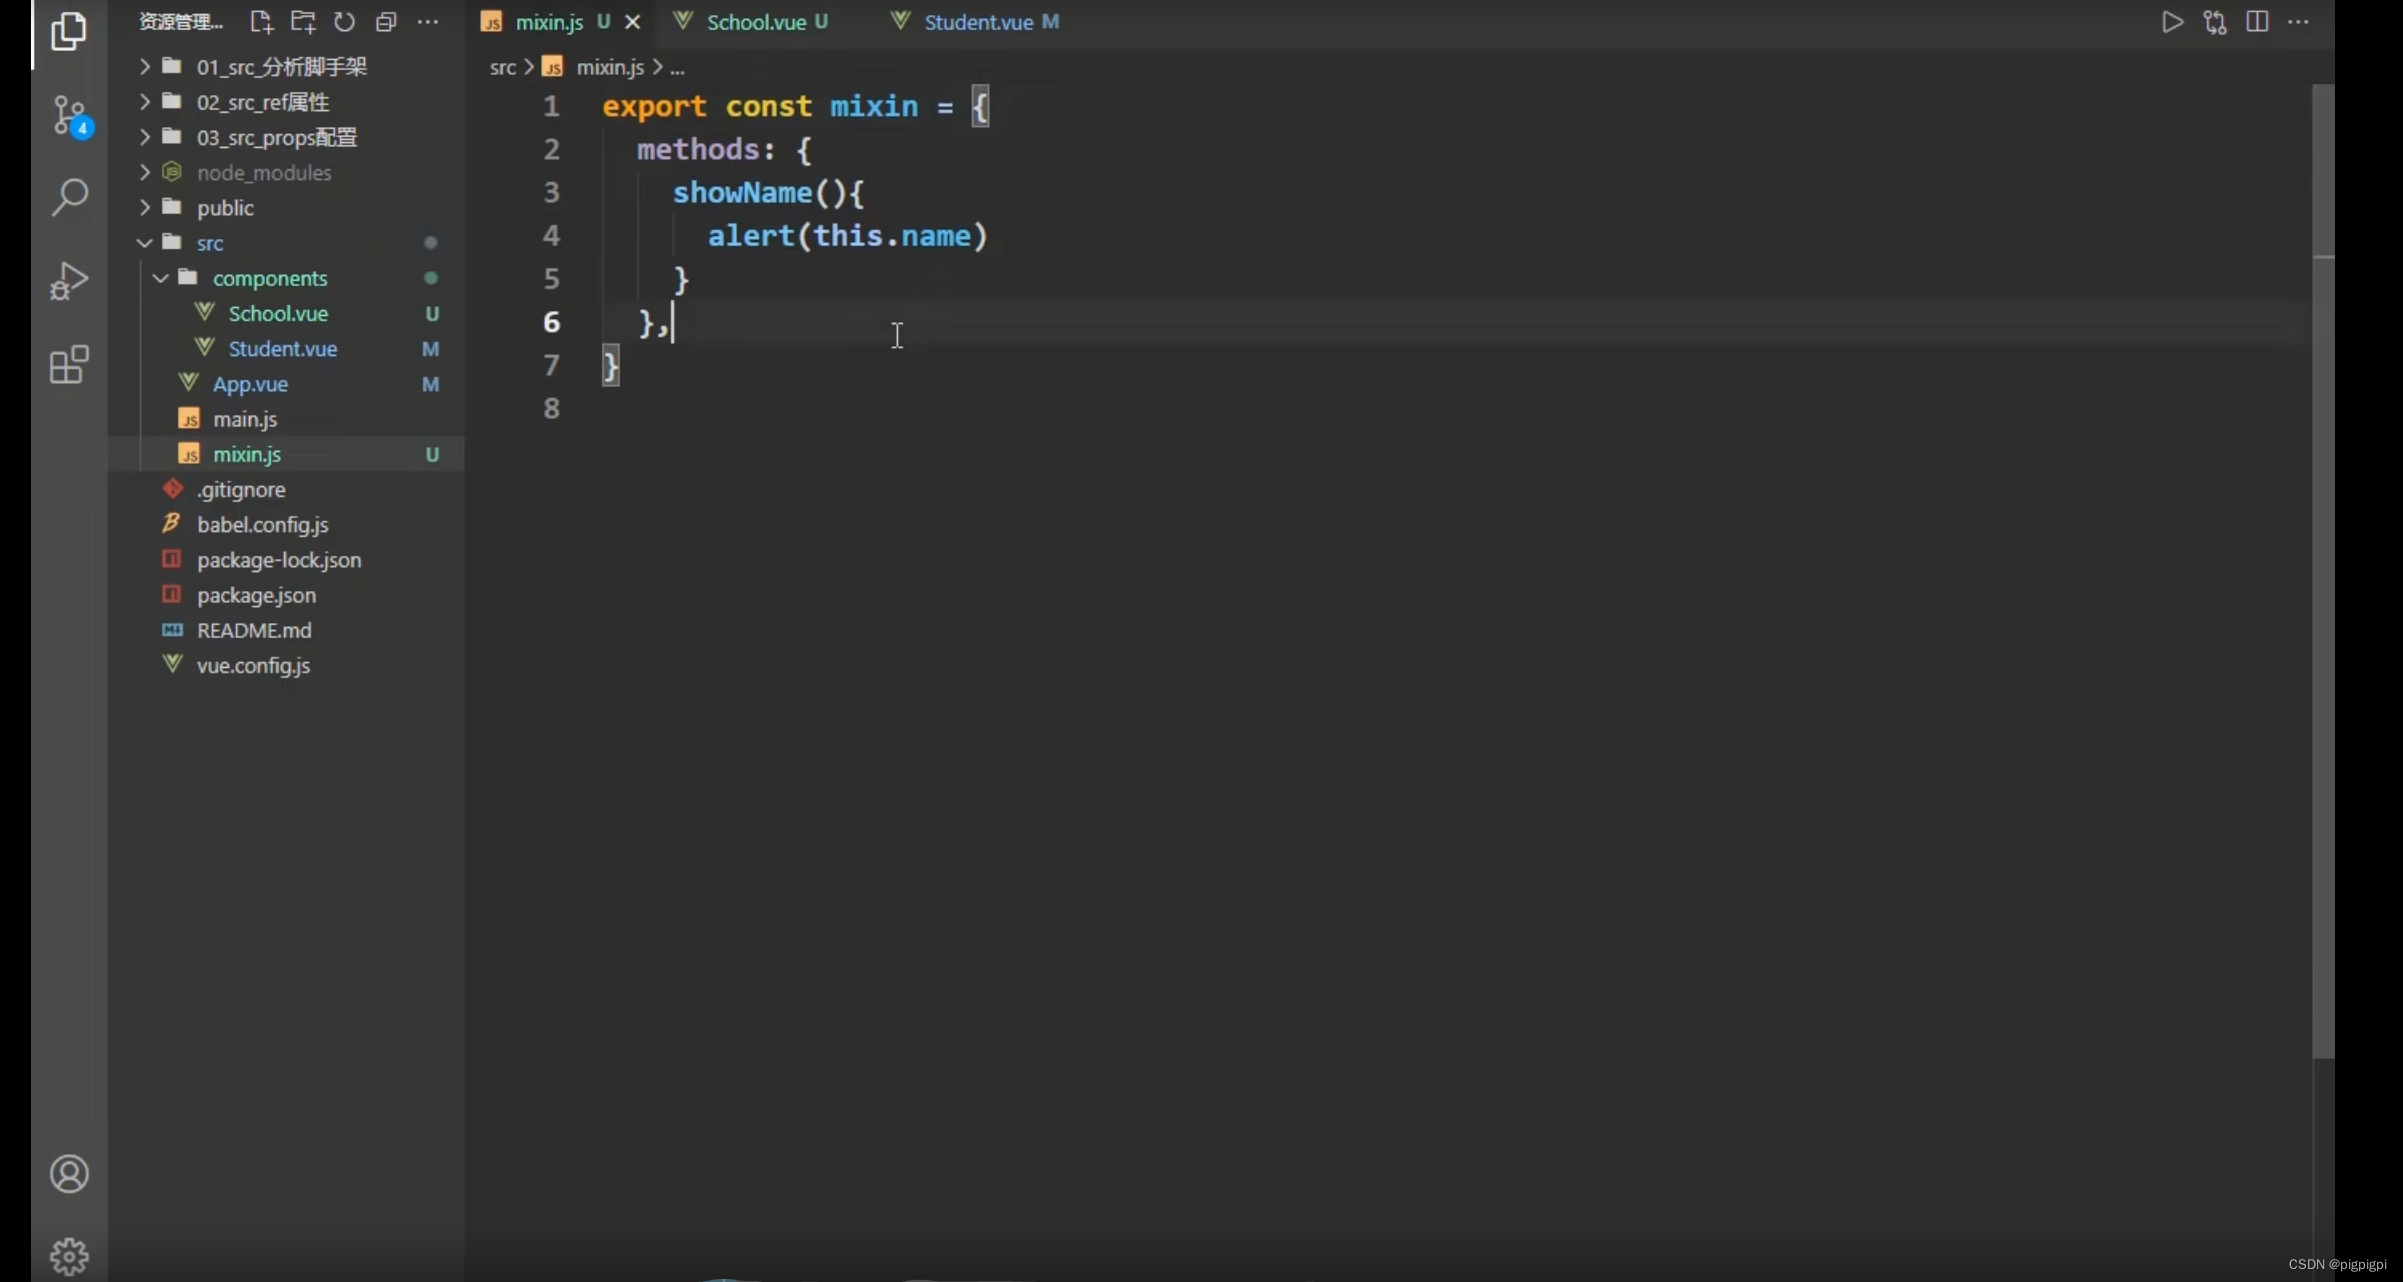Expand 01_src_分析脚手架 folder
This screenshot has width=2403, height=1282.
click(x=282, y=66)
